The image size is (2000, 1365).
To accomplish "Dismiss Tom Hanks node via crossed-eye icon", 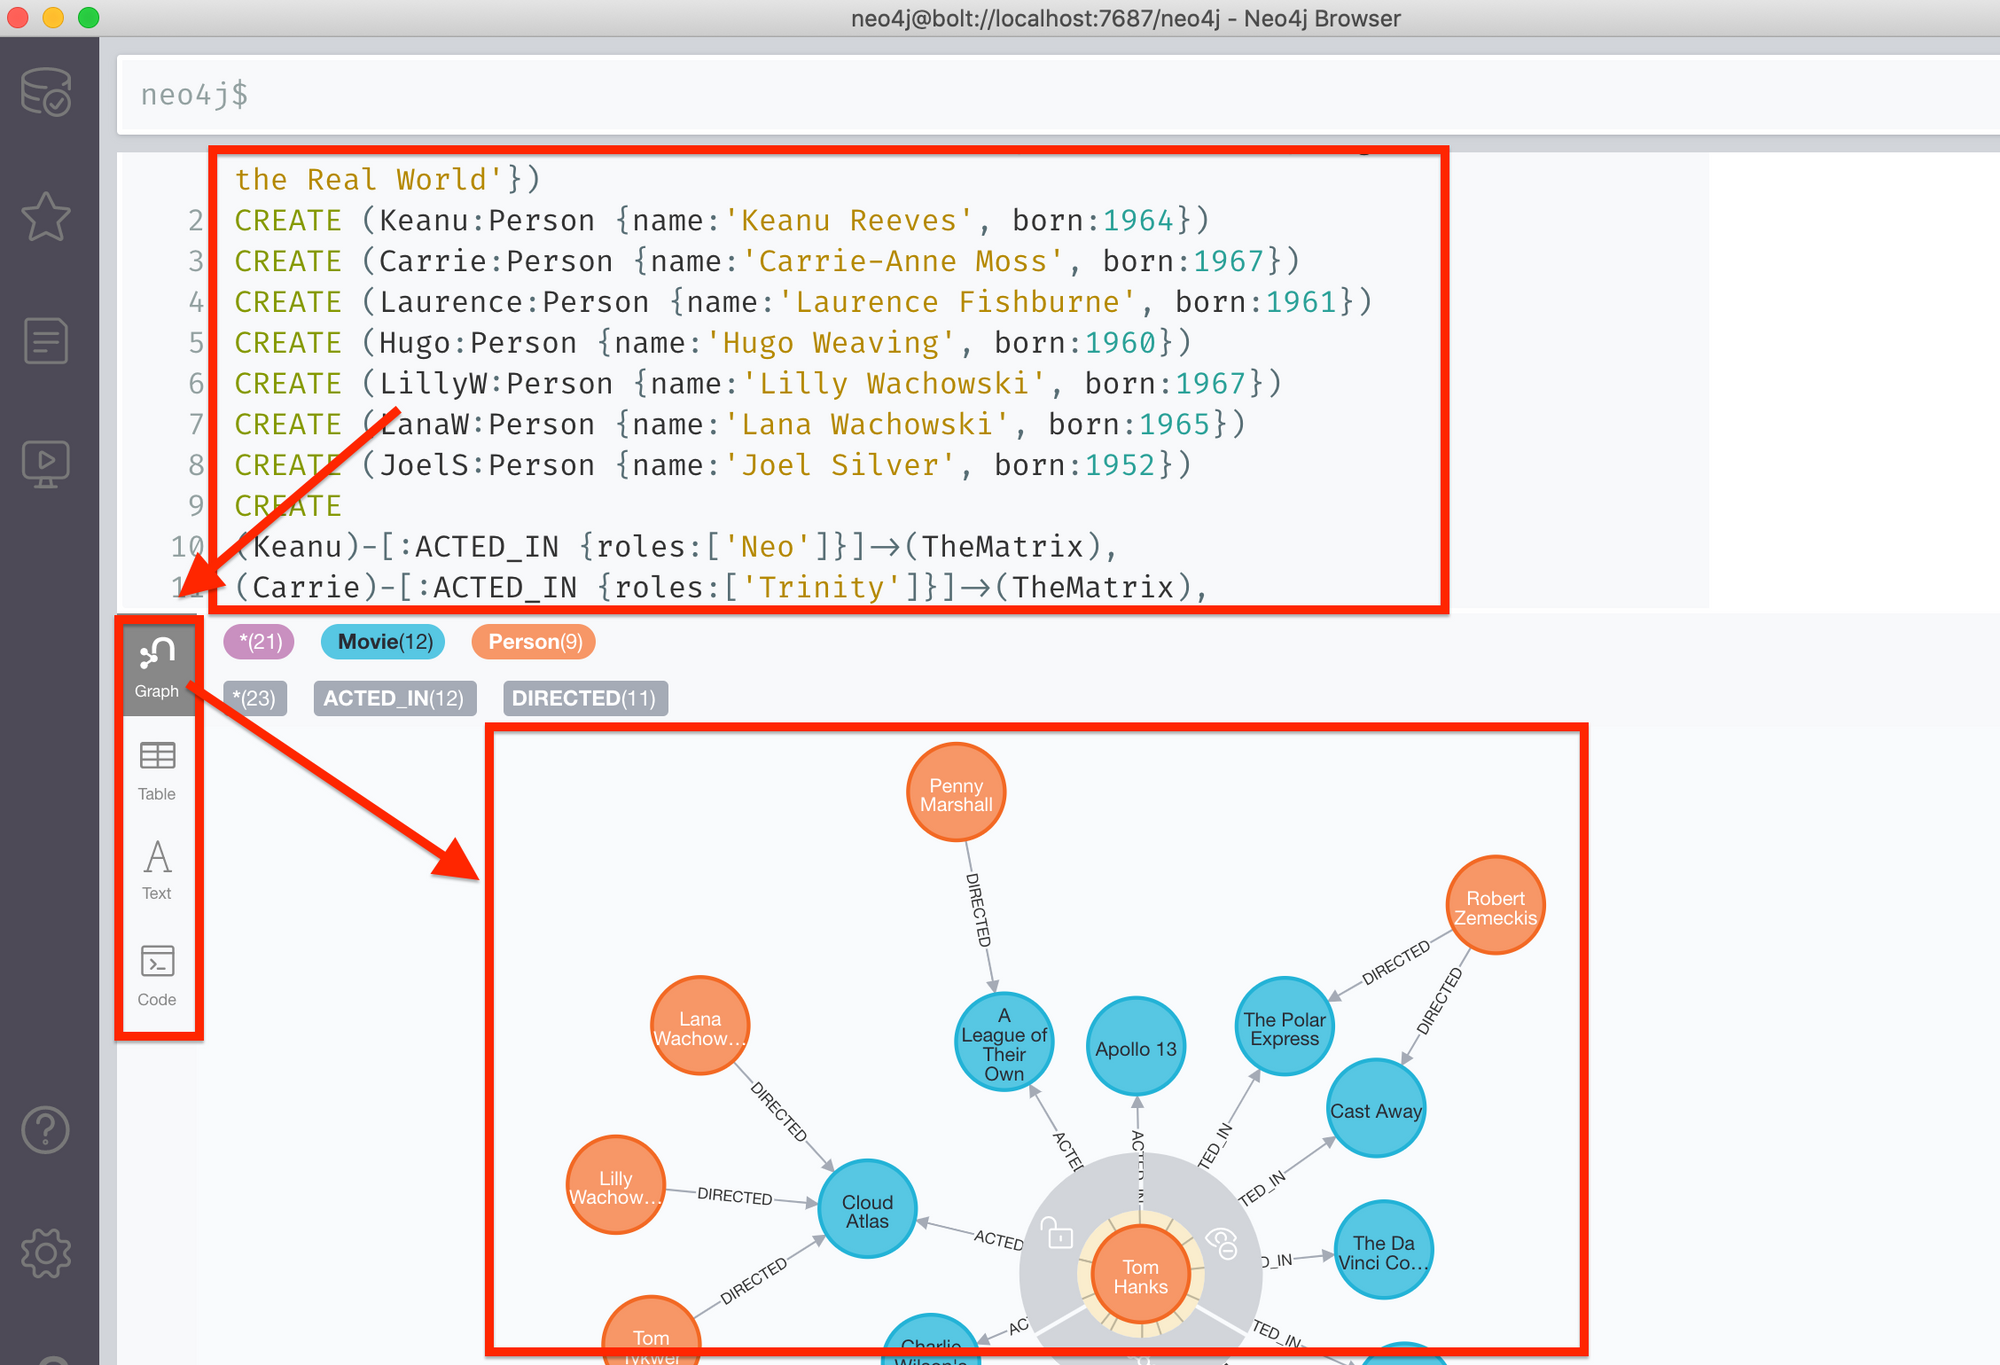I will click(1222, 1243).
